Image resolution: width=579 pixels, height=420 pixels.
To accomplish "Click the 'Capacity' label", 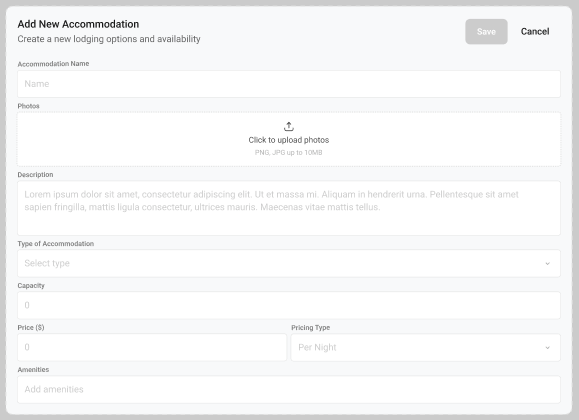I will coord(31,286).
